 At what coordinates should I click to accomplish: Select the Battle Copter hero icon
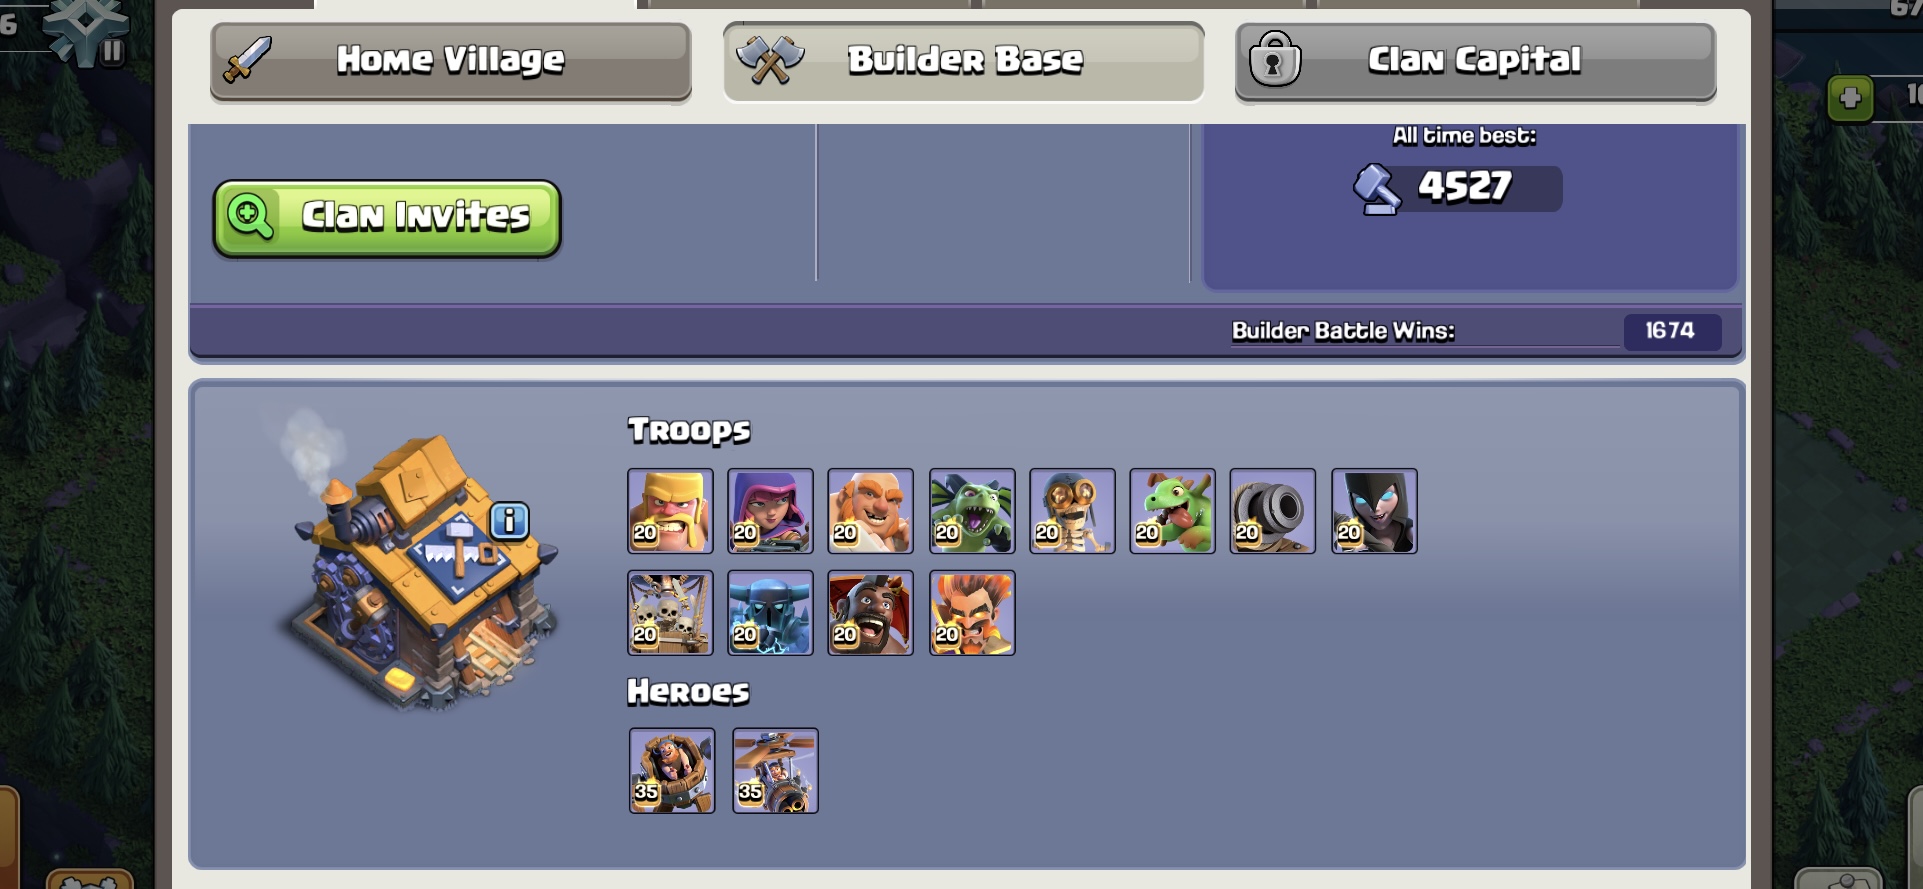pos(775,770)
